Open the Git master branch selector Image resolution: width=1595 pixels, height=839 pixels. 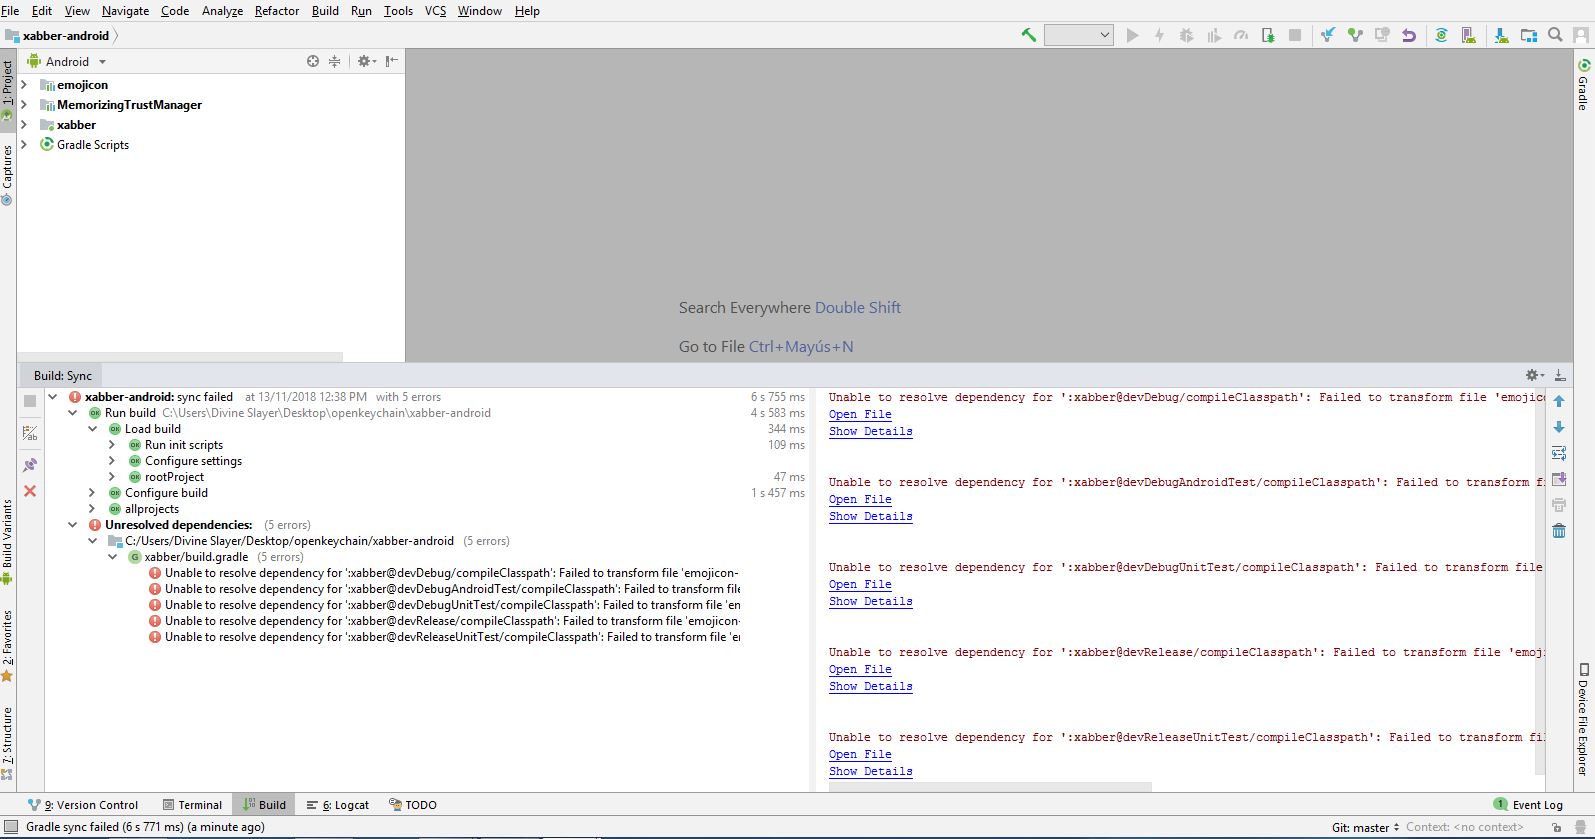[x=1366, y=827]
